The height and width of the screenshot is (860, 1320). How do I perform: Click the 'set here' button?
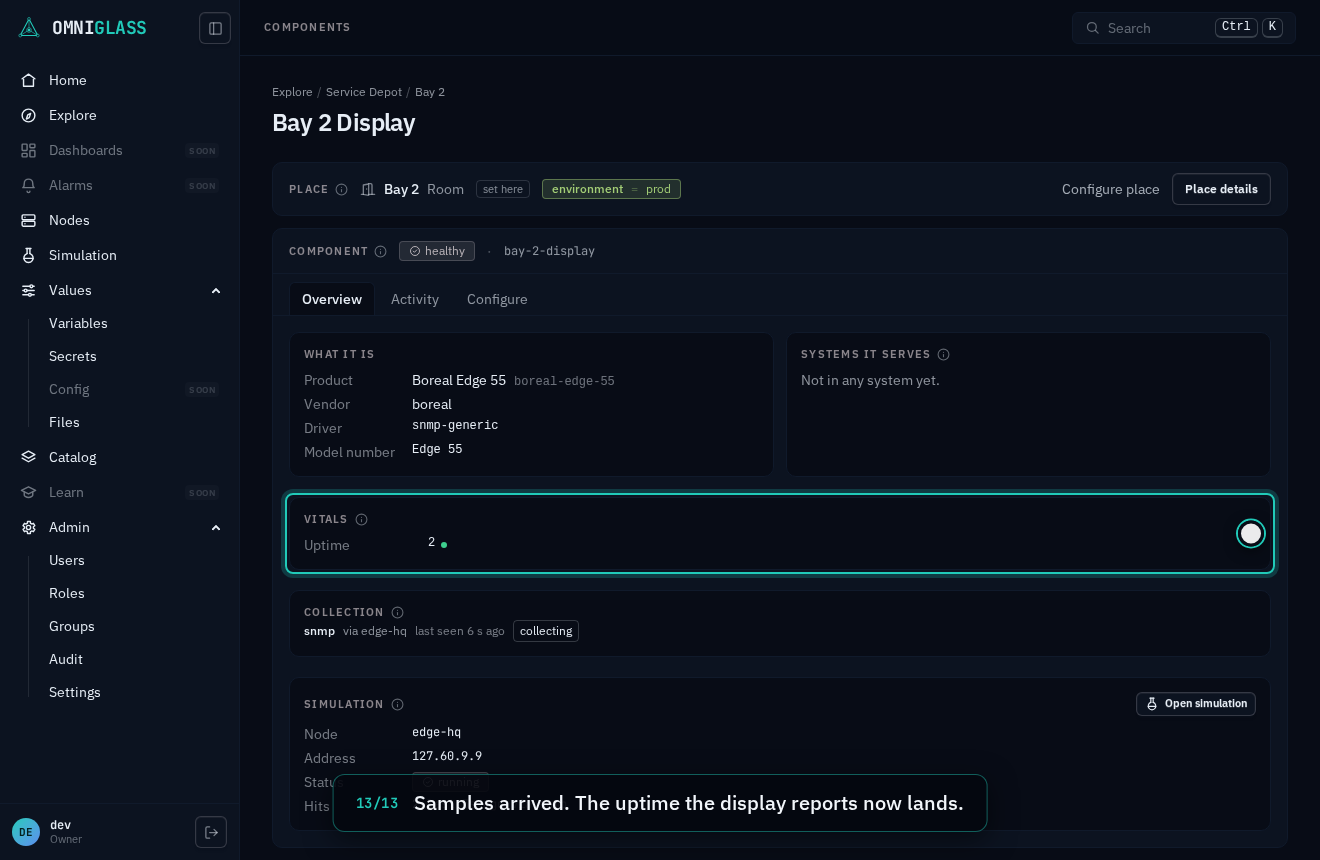click(x=503, y=189)
